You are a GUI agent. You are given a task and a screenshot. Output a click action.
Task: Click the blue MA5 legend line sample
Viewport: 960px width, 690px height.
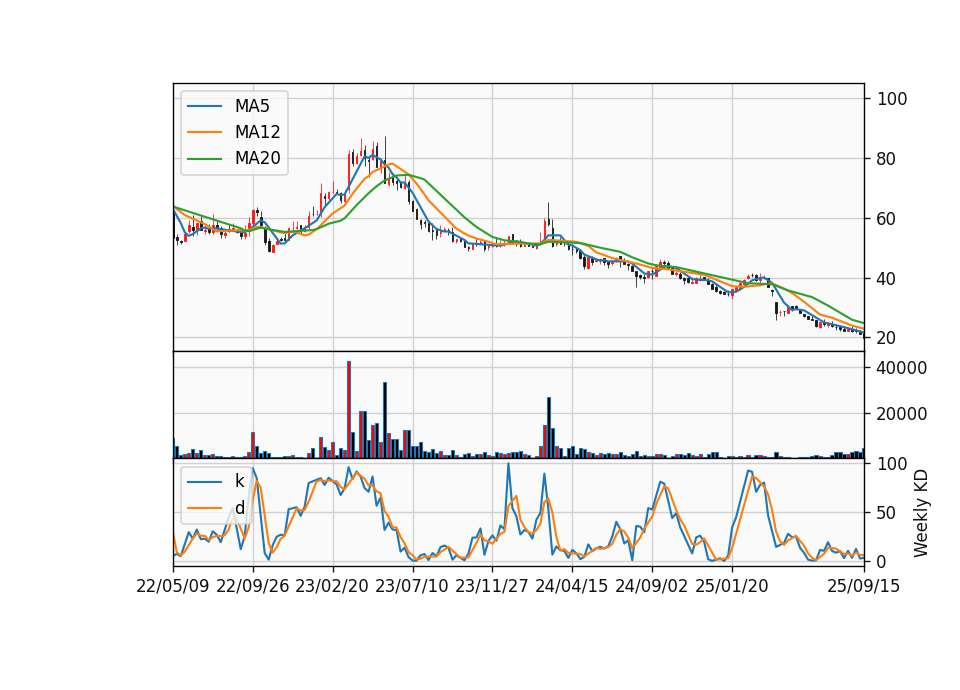[x=204, y=106]
